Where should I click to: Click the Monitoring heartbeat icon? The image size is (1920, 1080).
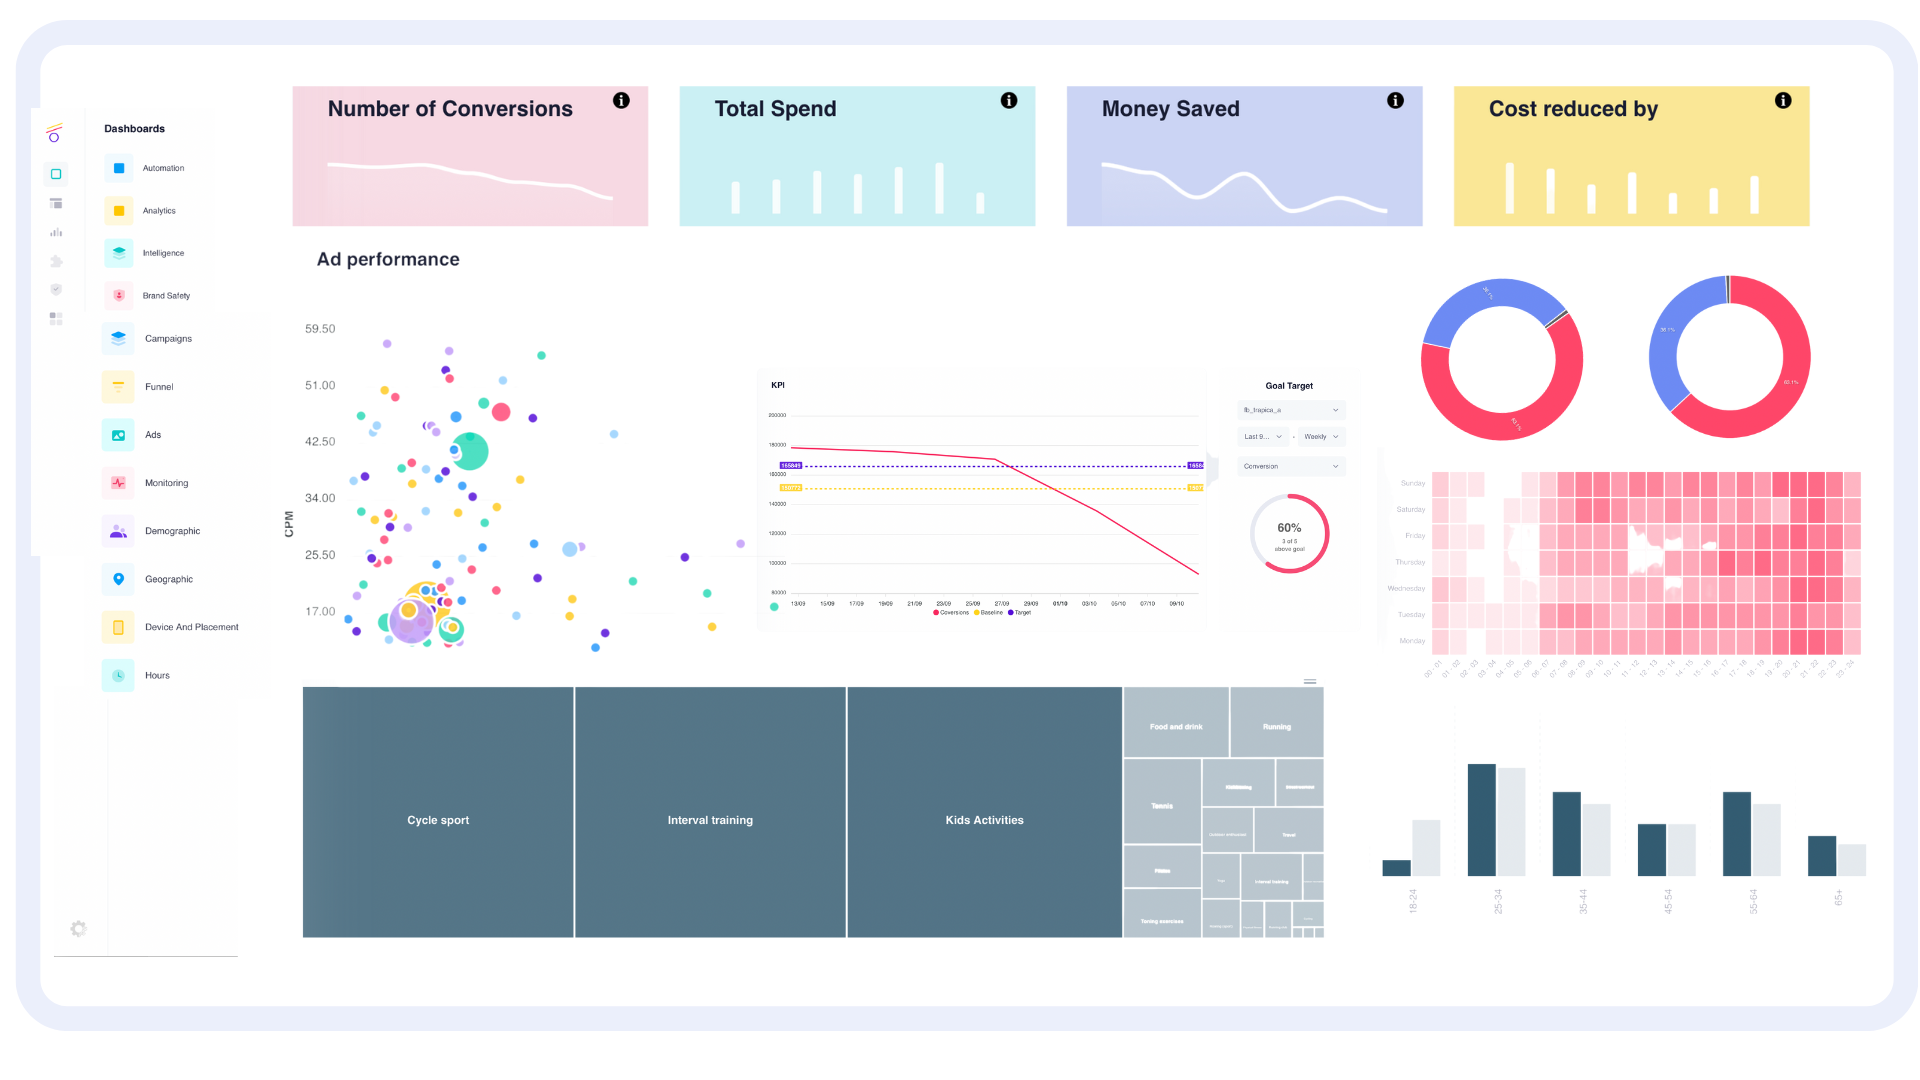(x=118, y=483)
